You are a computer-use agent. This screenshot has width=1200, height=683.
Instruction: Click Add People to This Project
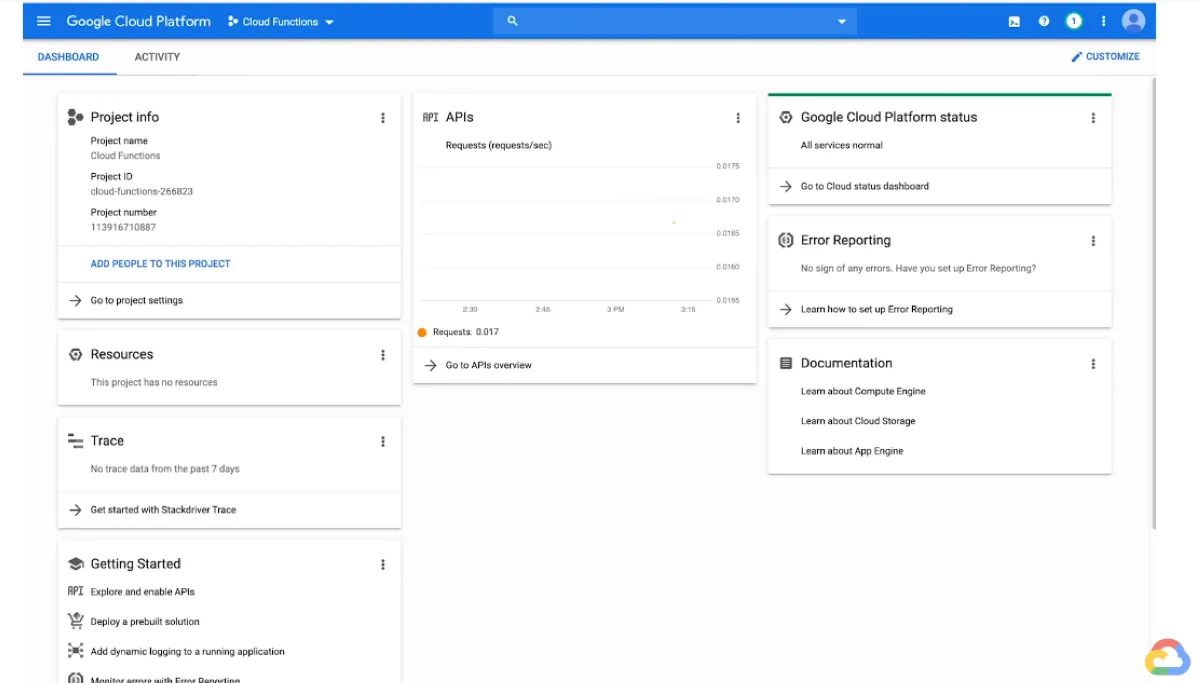click(x=160, y=264)
